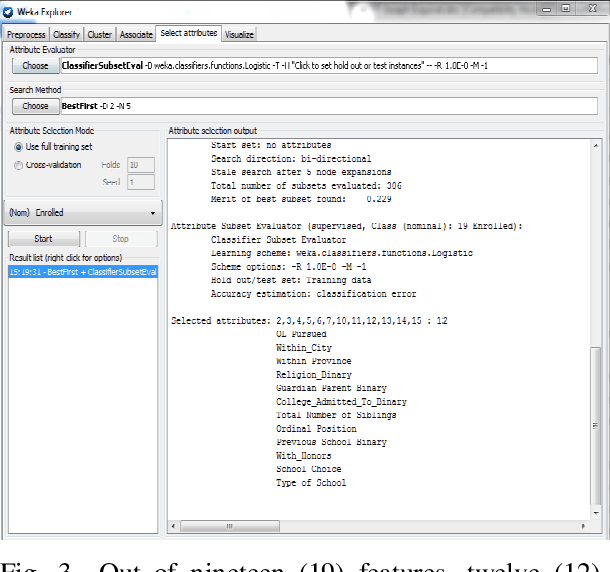Select Cross-validation radio button
Screen dimensions: 610x572
(19, 164)
